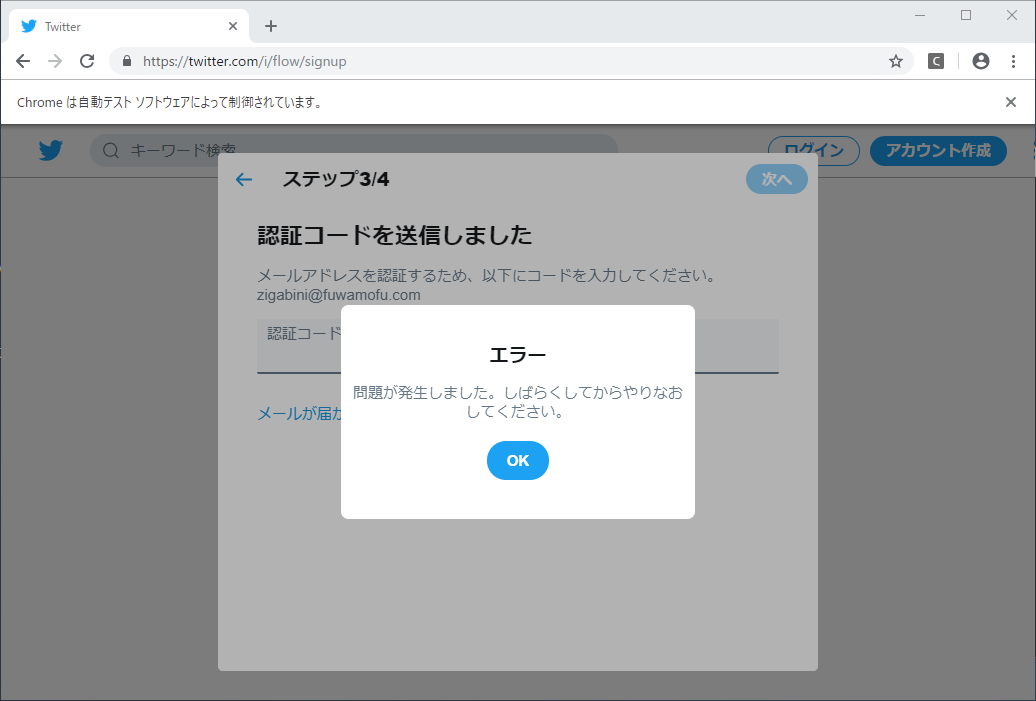The image size is (1036, 701).
Task: Open a new browser tab
Action: click(270, 26)
